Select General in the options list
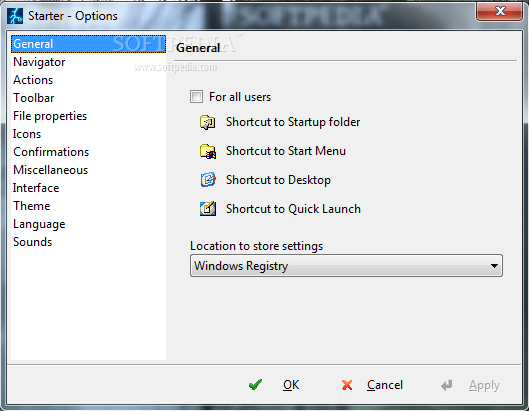The width and height of the screenshot is (529, 411). 88,44
